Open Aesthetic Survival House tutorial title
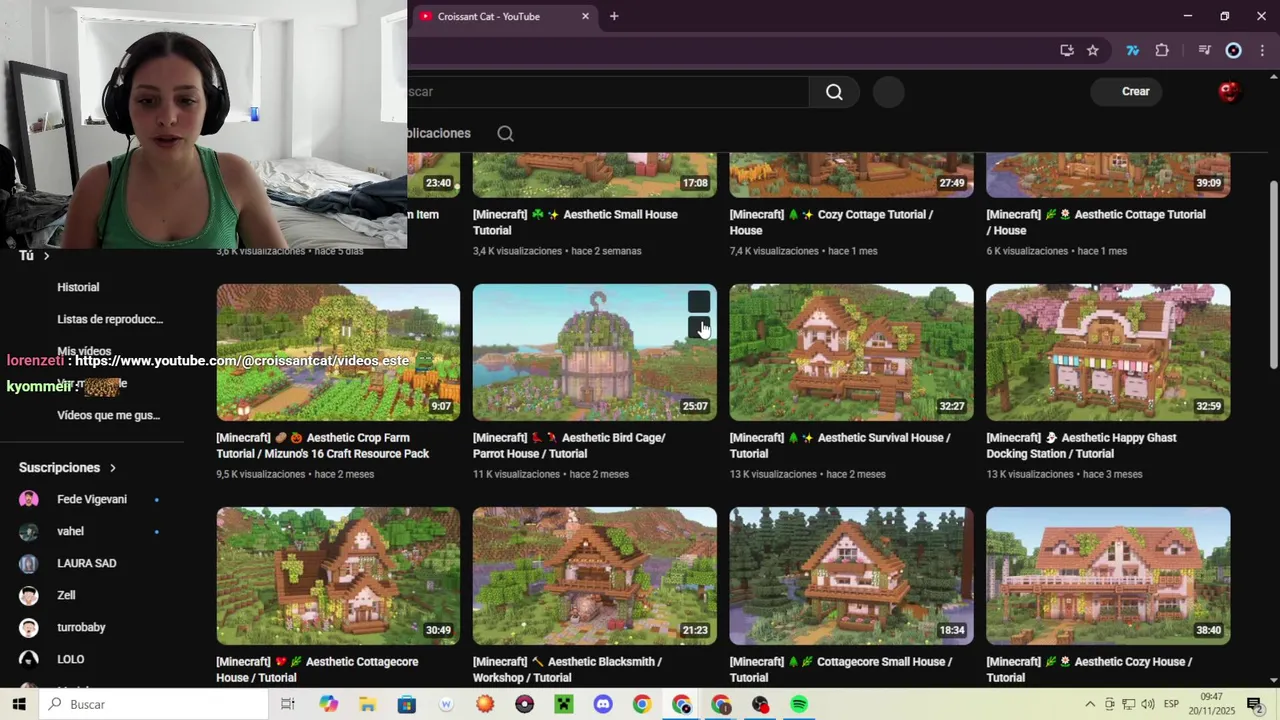Screen dimensions: 1280x720 pos(840,446)
